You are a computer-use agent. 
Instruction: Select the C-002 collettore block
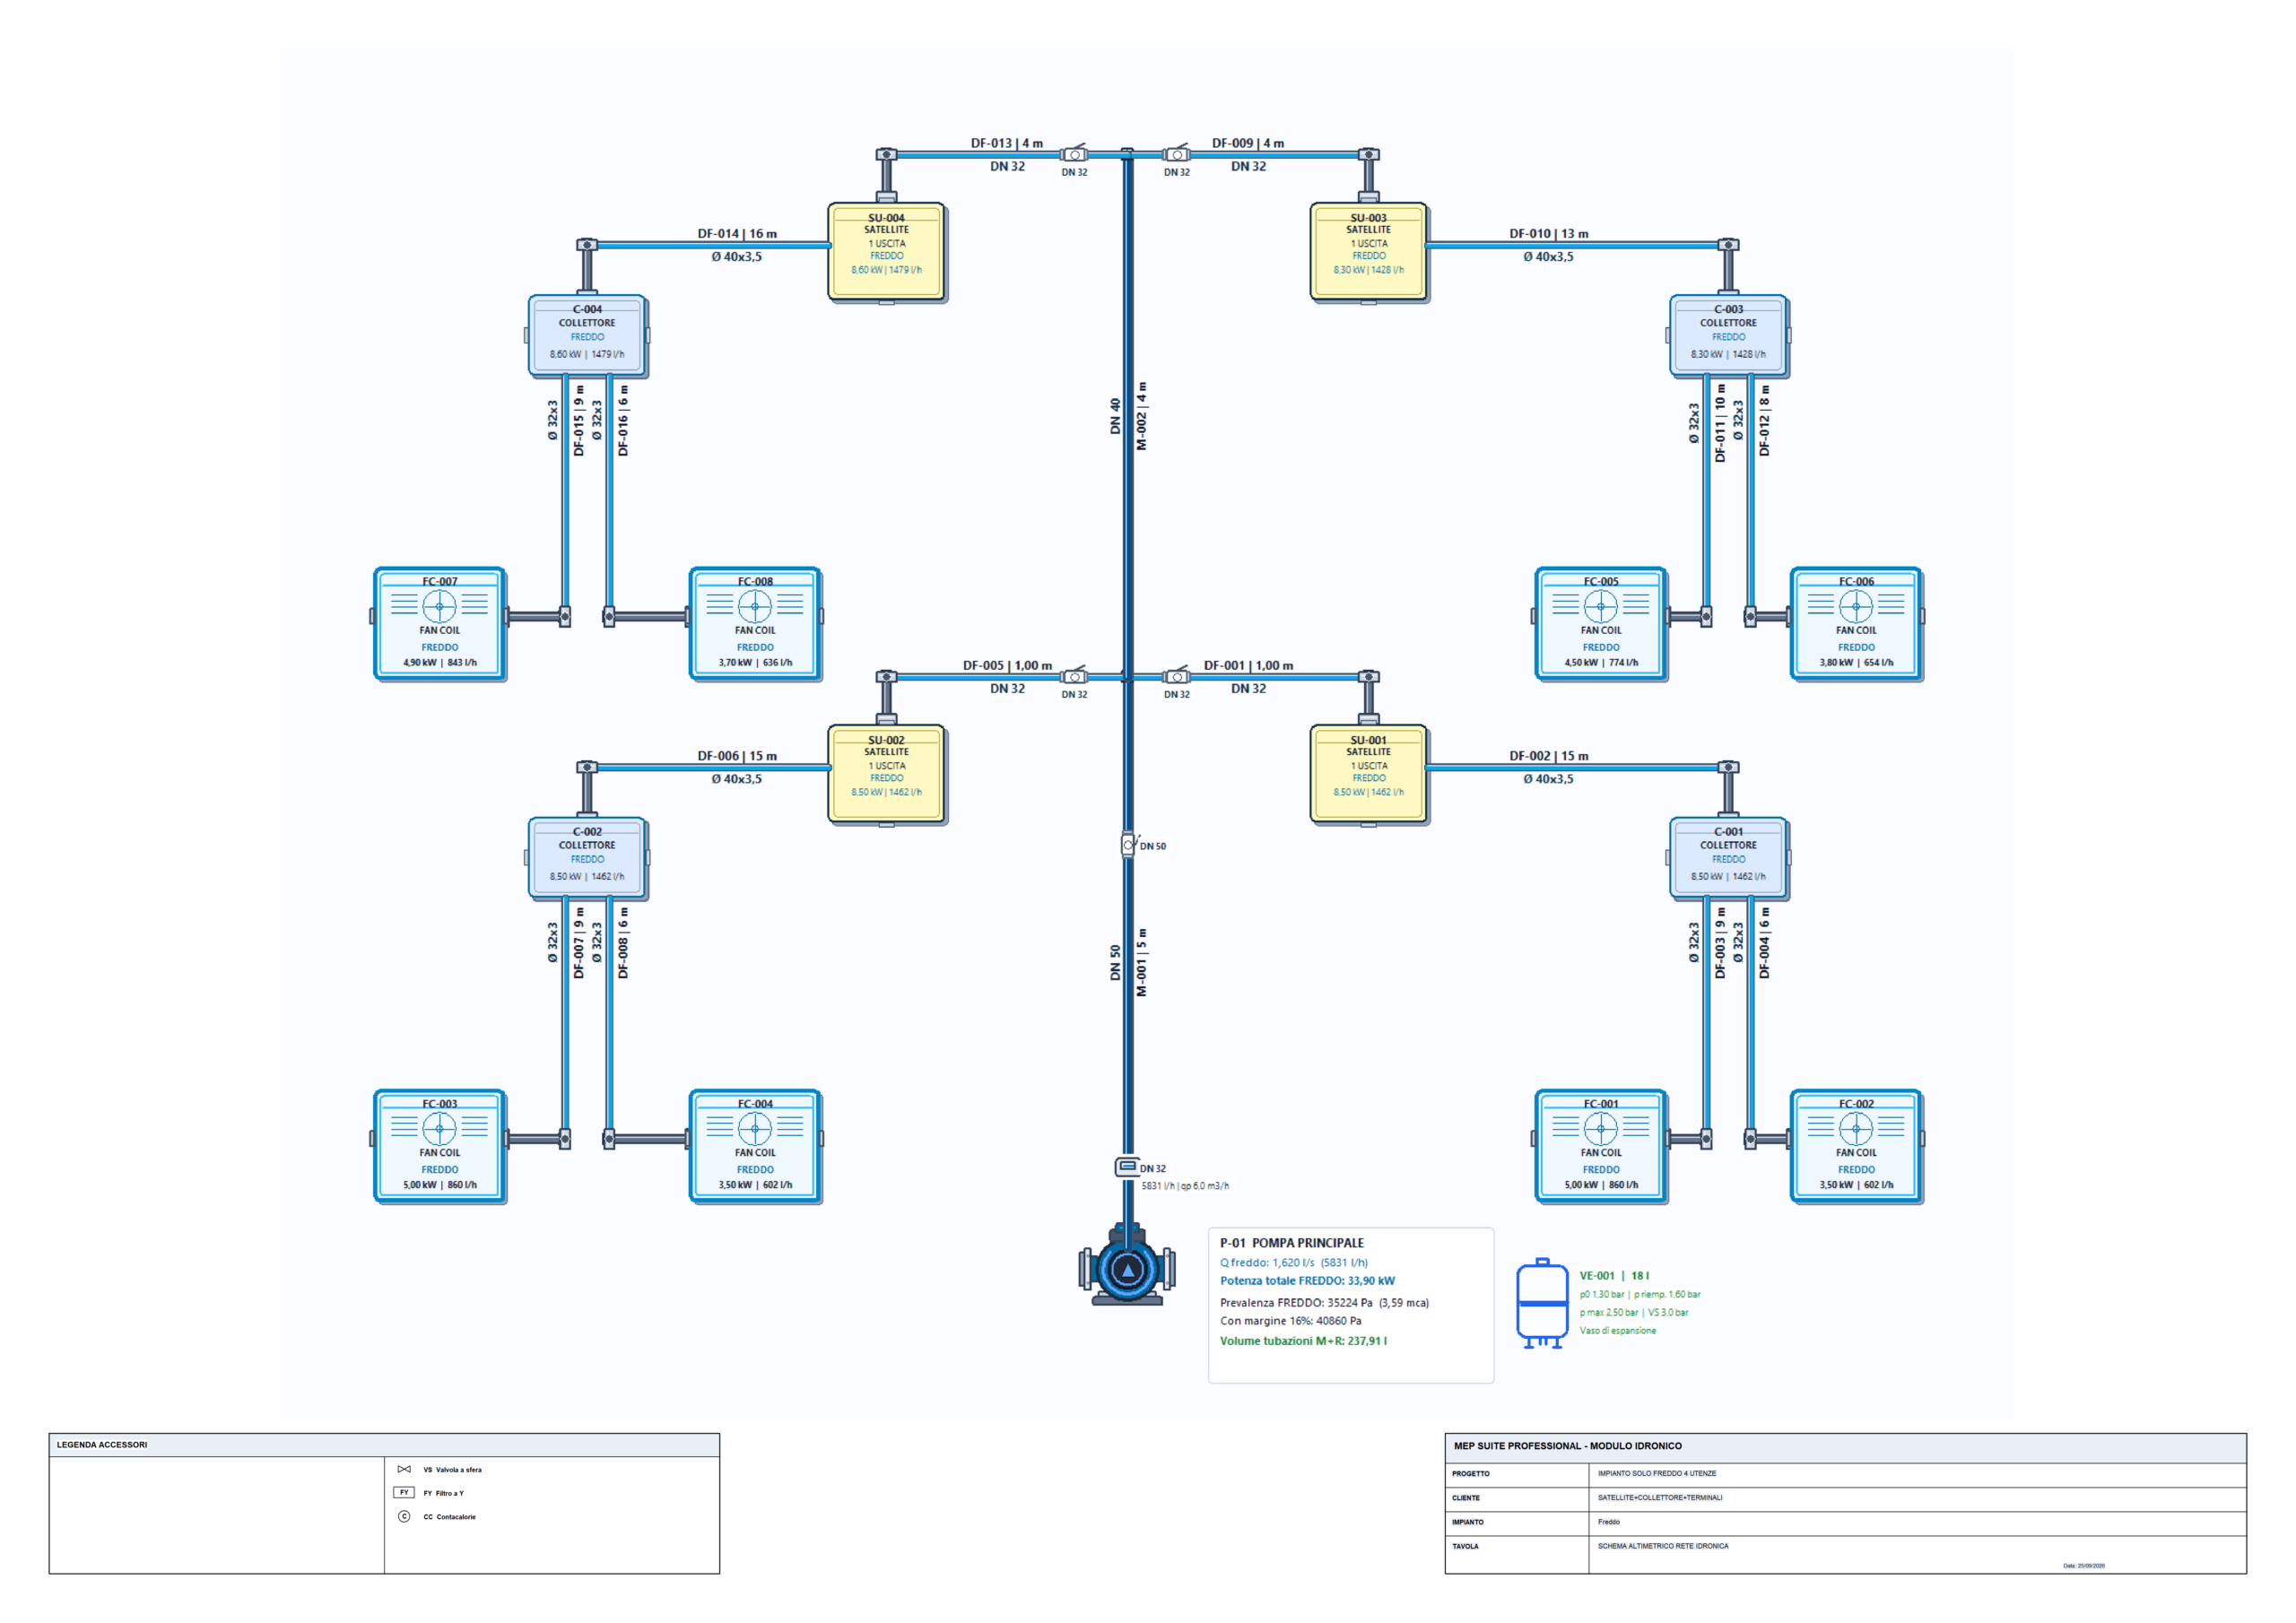tap(587, 858)
